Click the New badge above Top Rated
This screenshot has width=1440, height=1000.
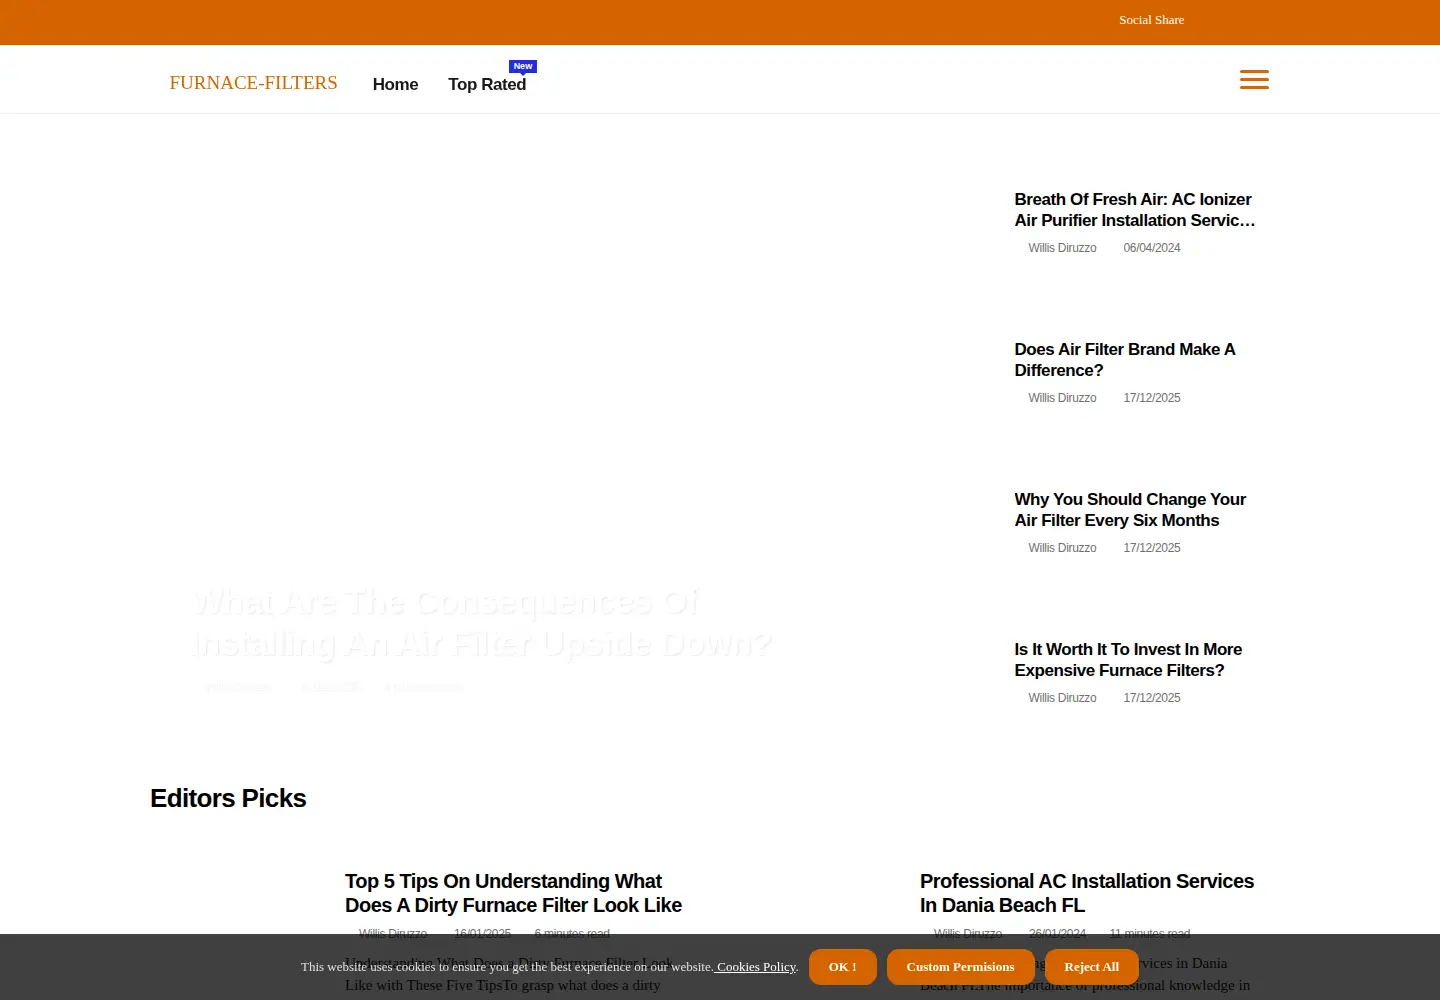click(x=523, y=66)
